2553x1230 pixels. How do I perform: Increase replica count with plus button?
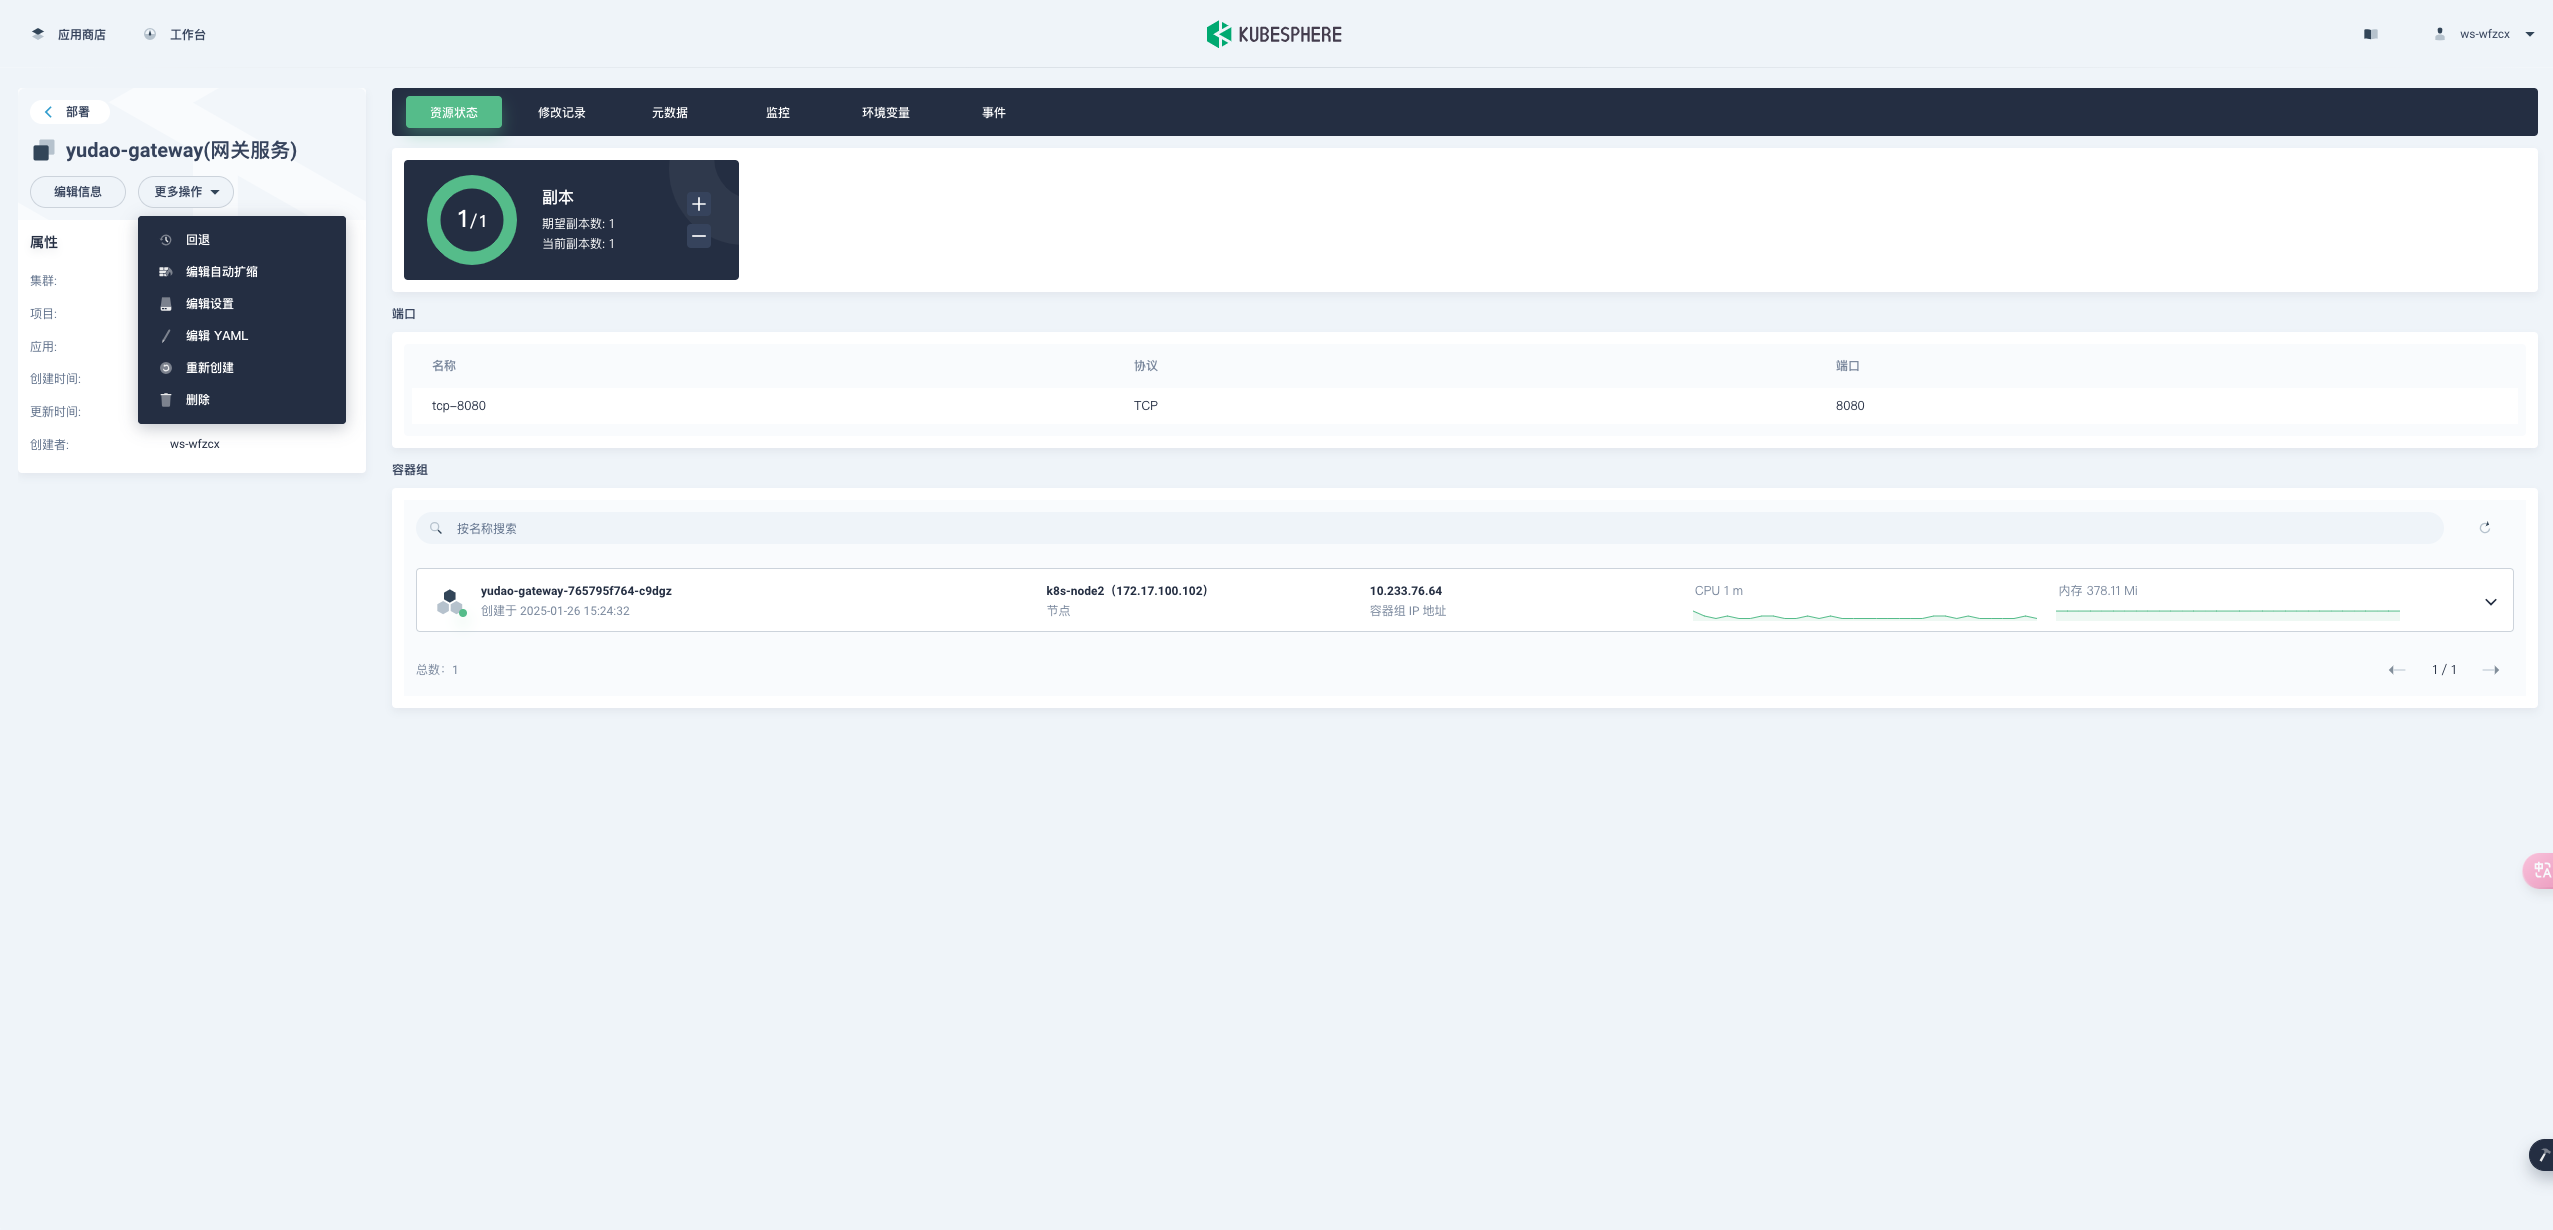tap(699, 204)
